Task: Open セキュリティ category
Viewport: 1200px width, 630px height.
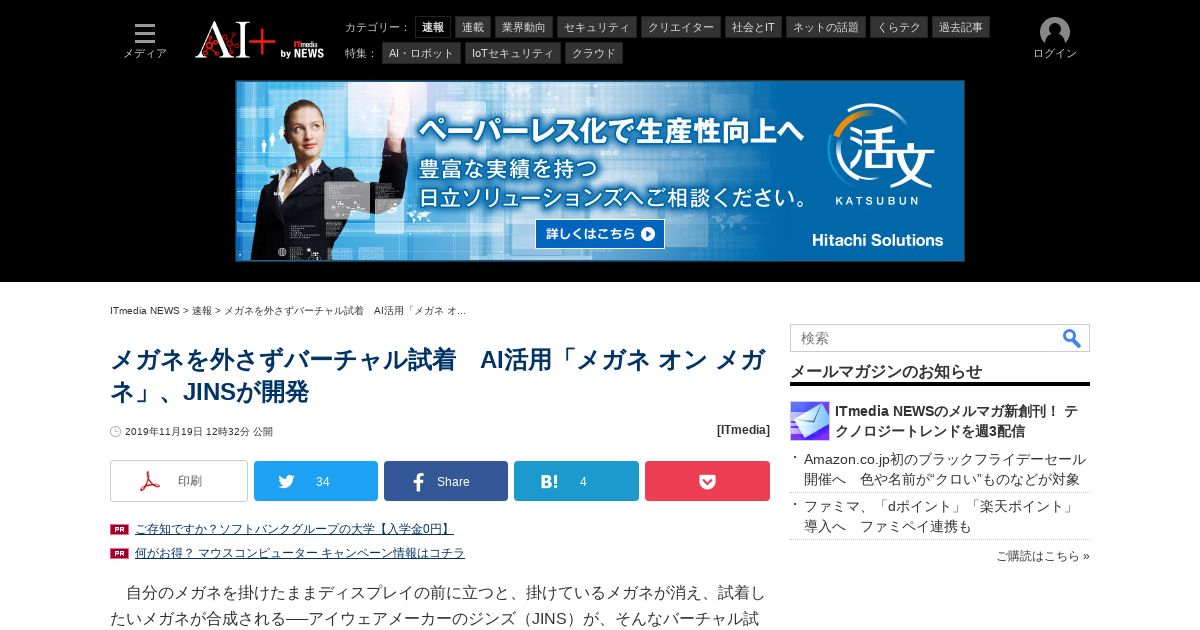Action: 597,27
